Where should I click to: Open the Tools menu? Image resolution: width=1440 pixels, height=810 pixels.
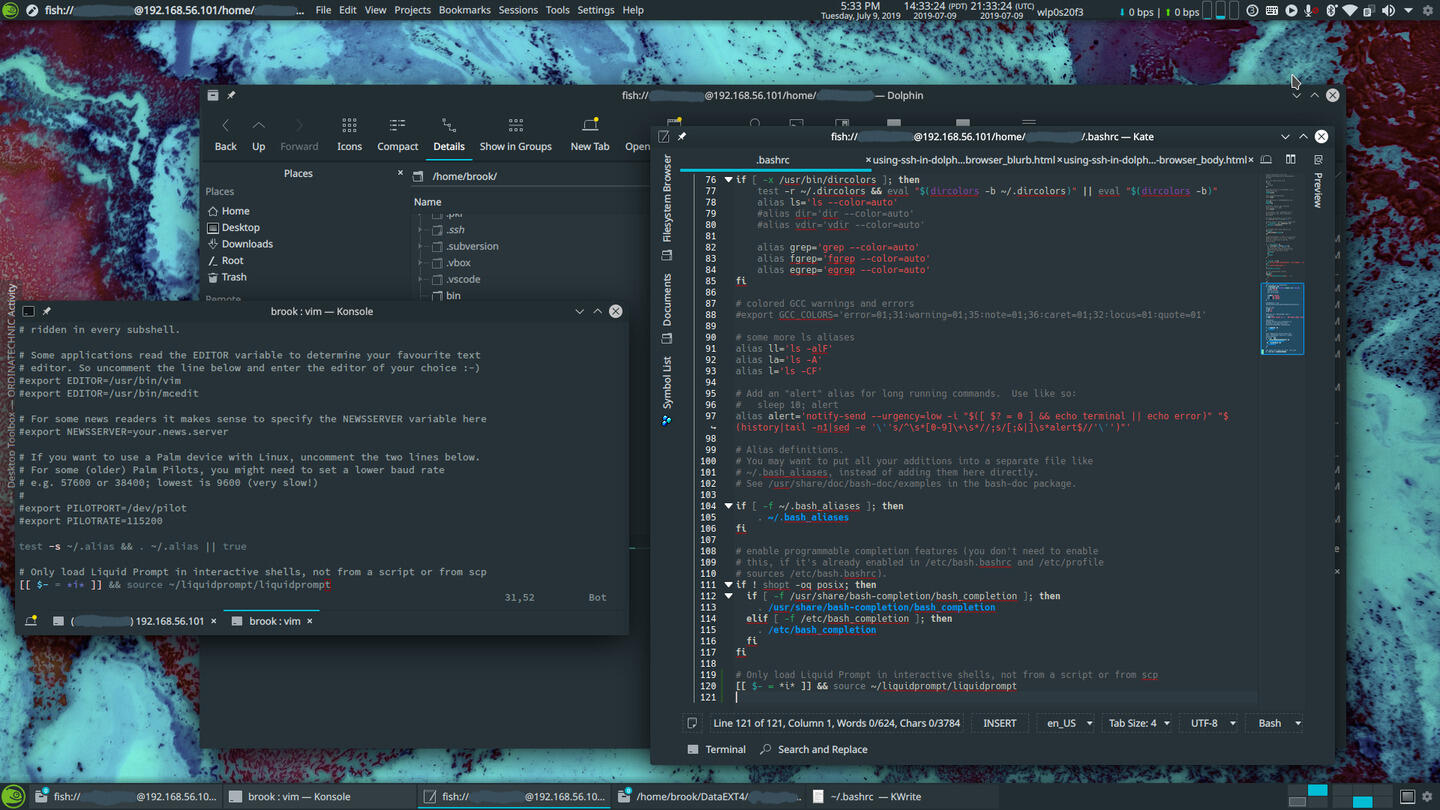click(558, 10)
